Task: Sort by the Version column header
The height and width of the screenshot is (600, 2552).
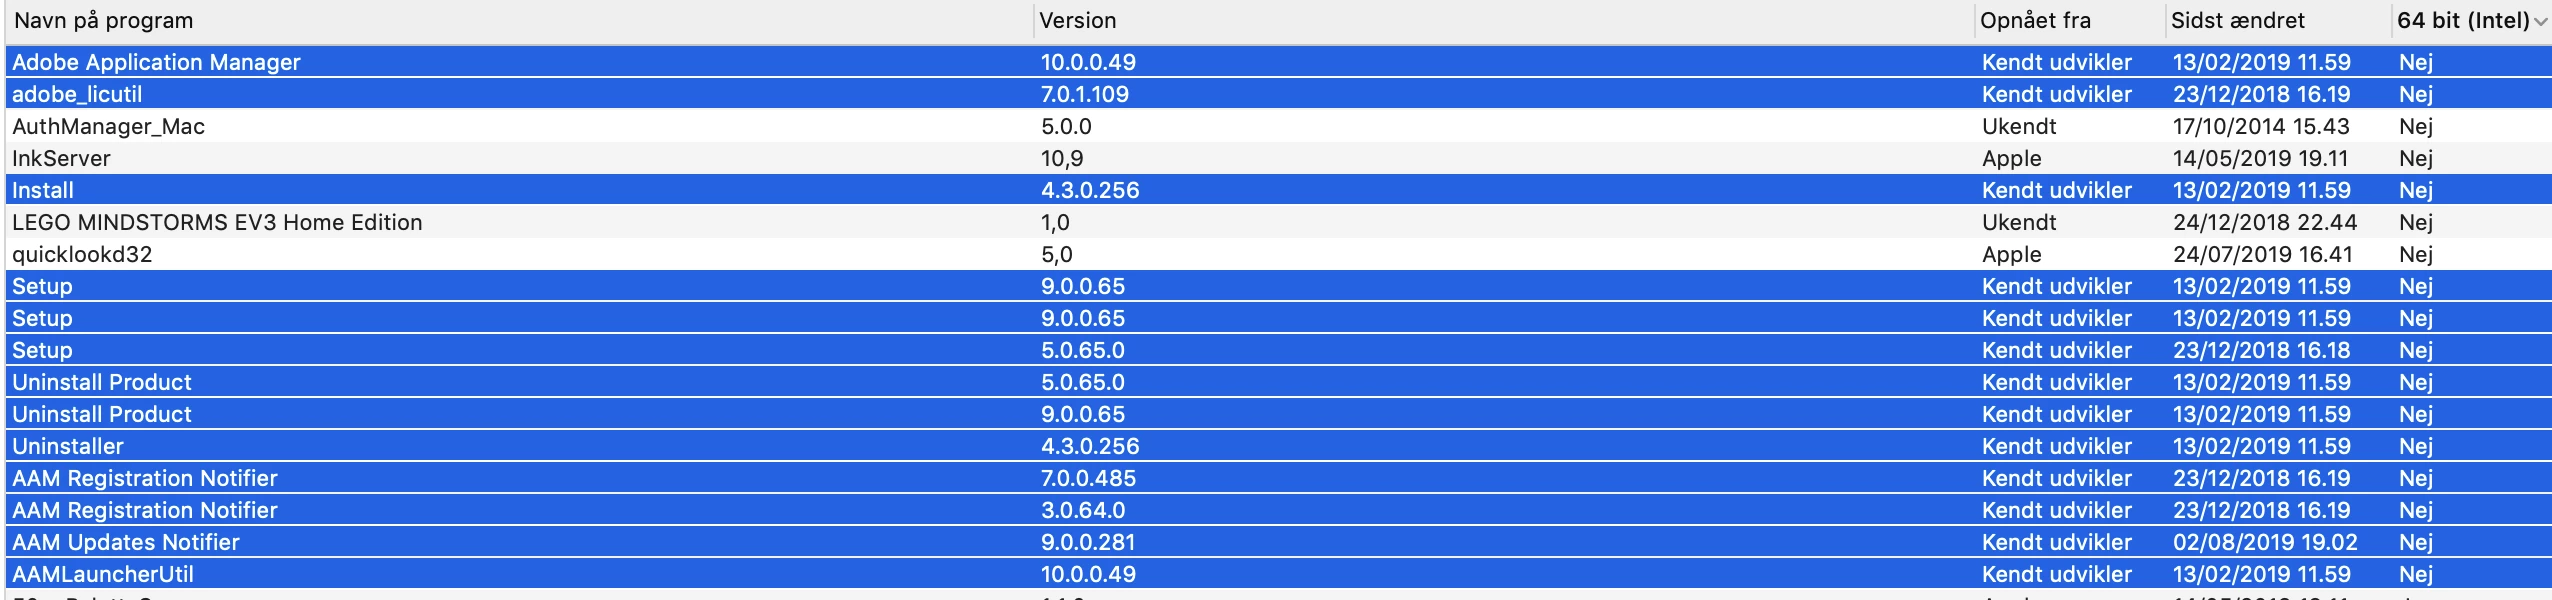Action: tap(1505, 21)
